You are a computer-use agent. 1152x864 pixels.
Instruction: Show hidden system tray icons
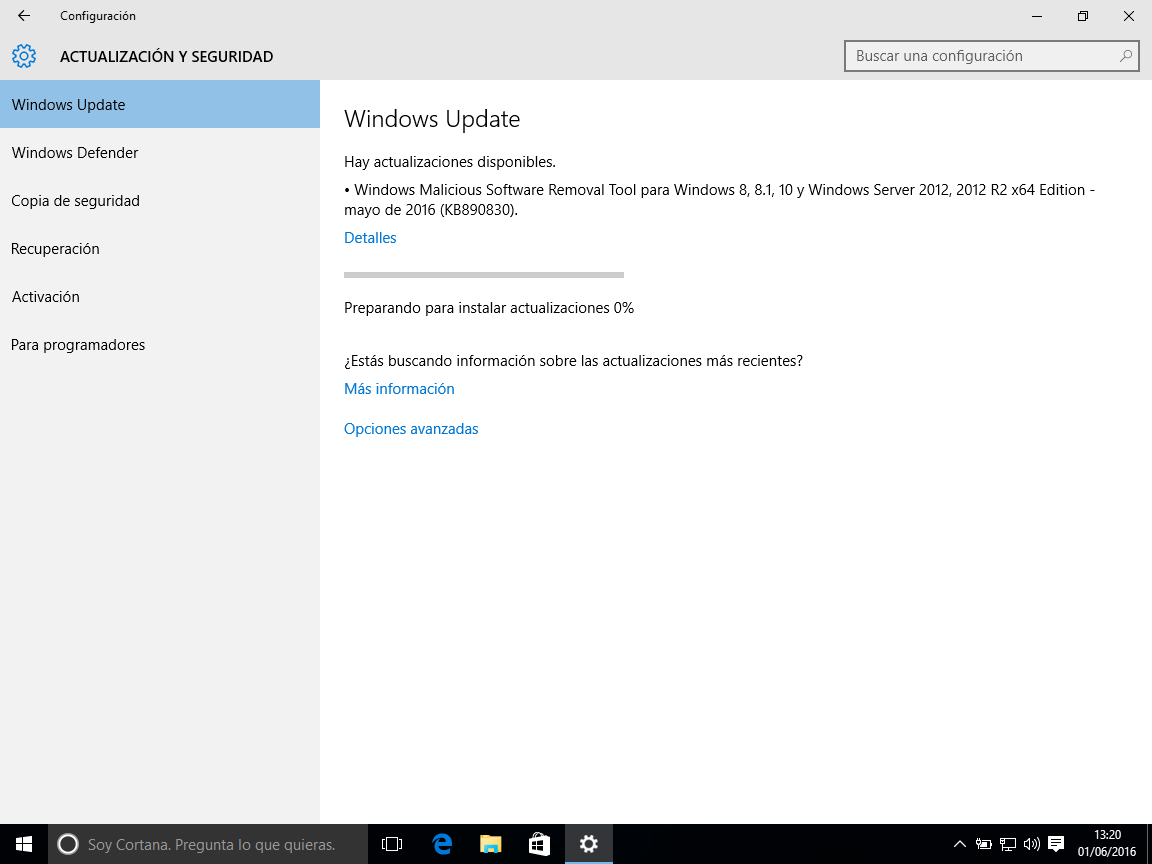click(960, 844)
